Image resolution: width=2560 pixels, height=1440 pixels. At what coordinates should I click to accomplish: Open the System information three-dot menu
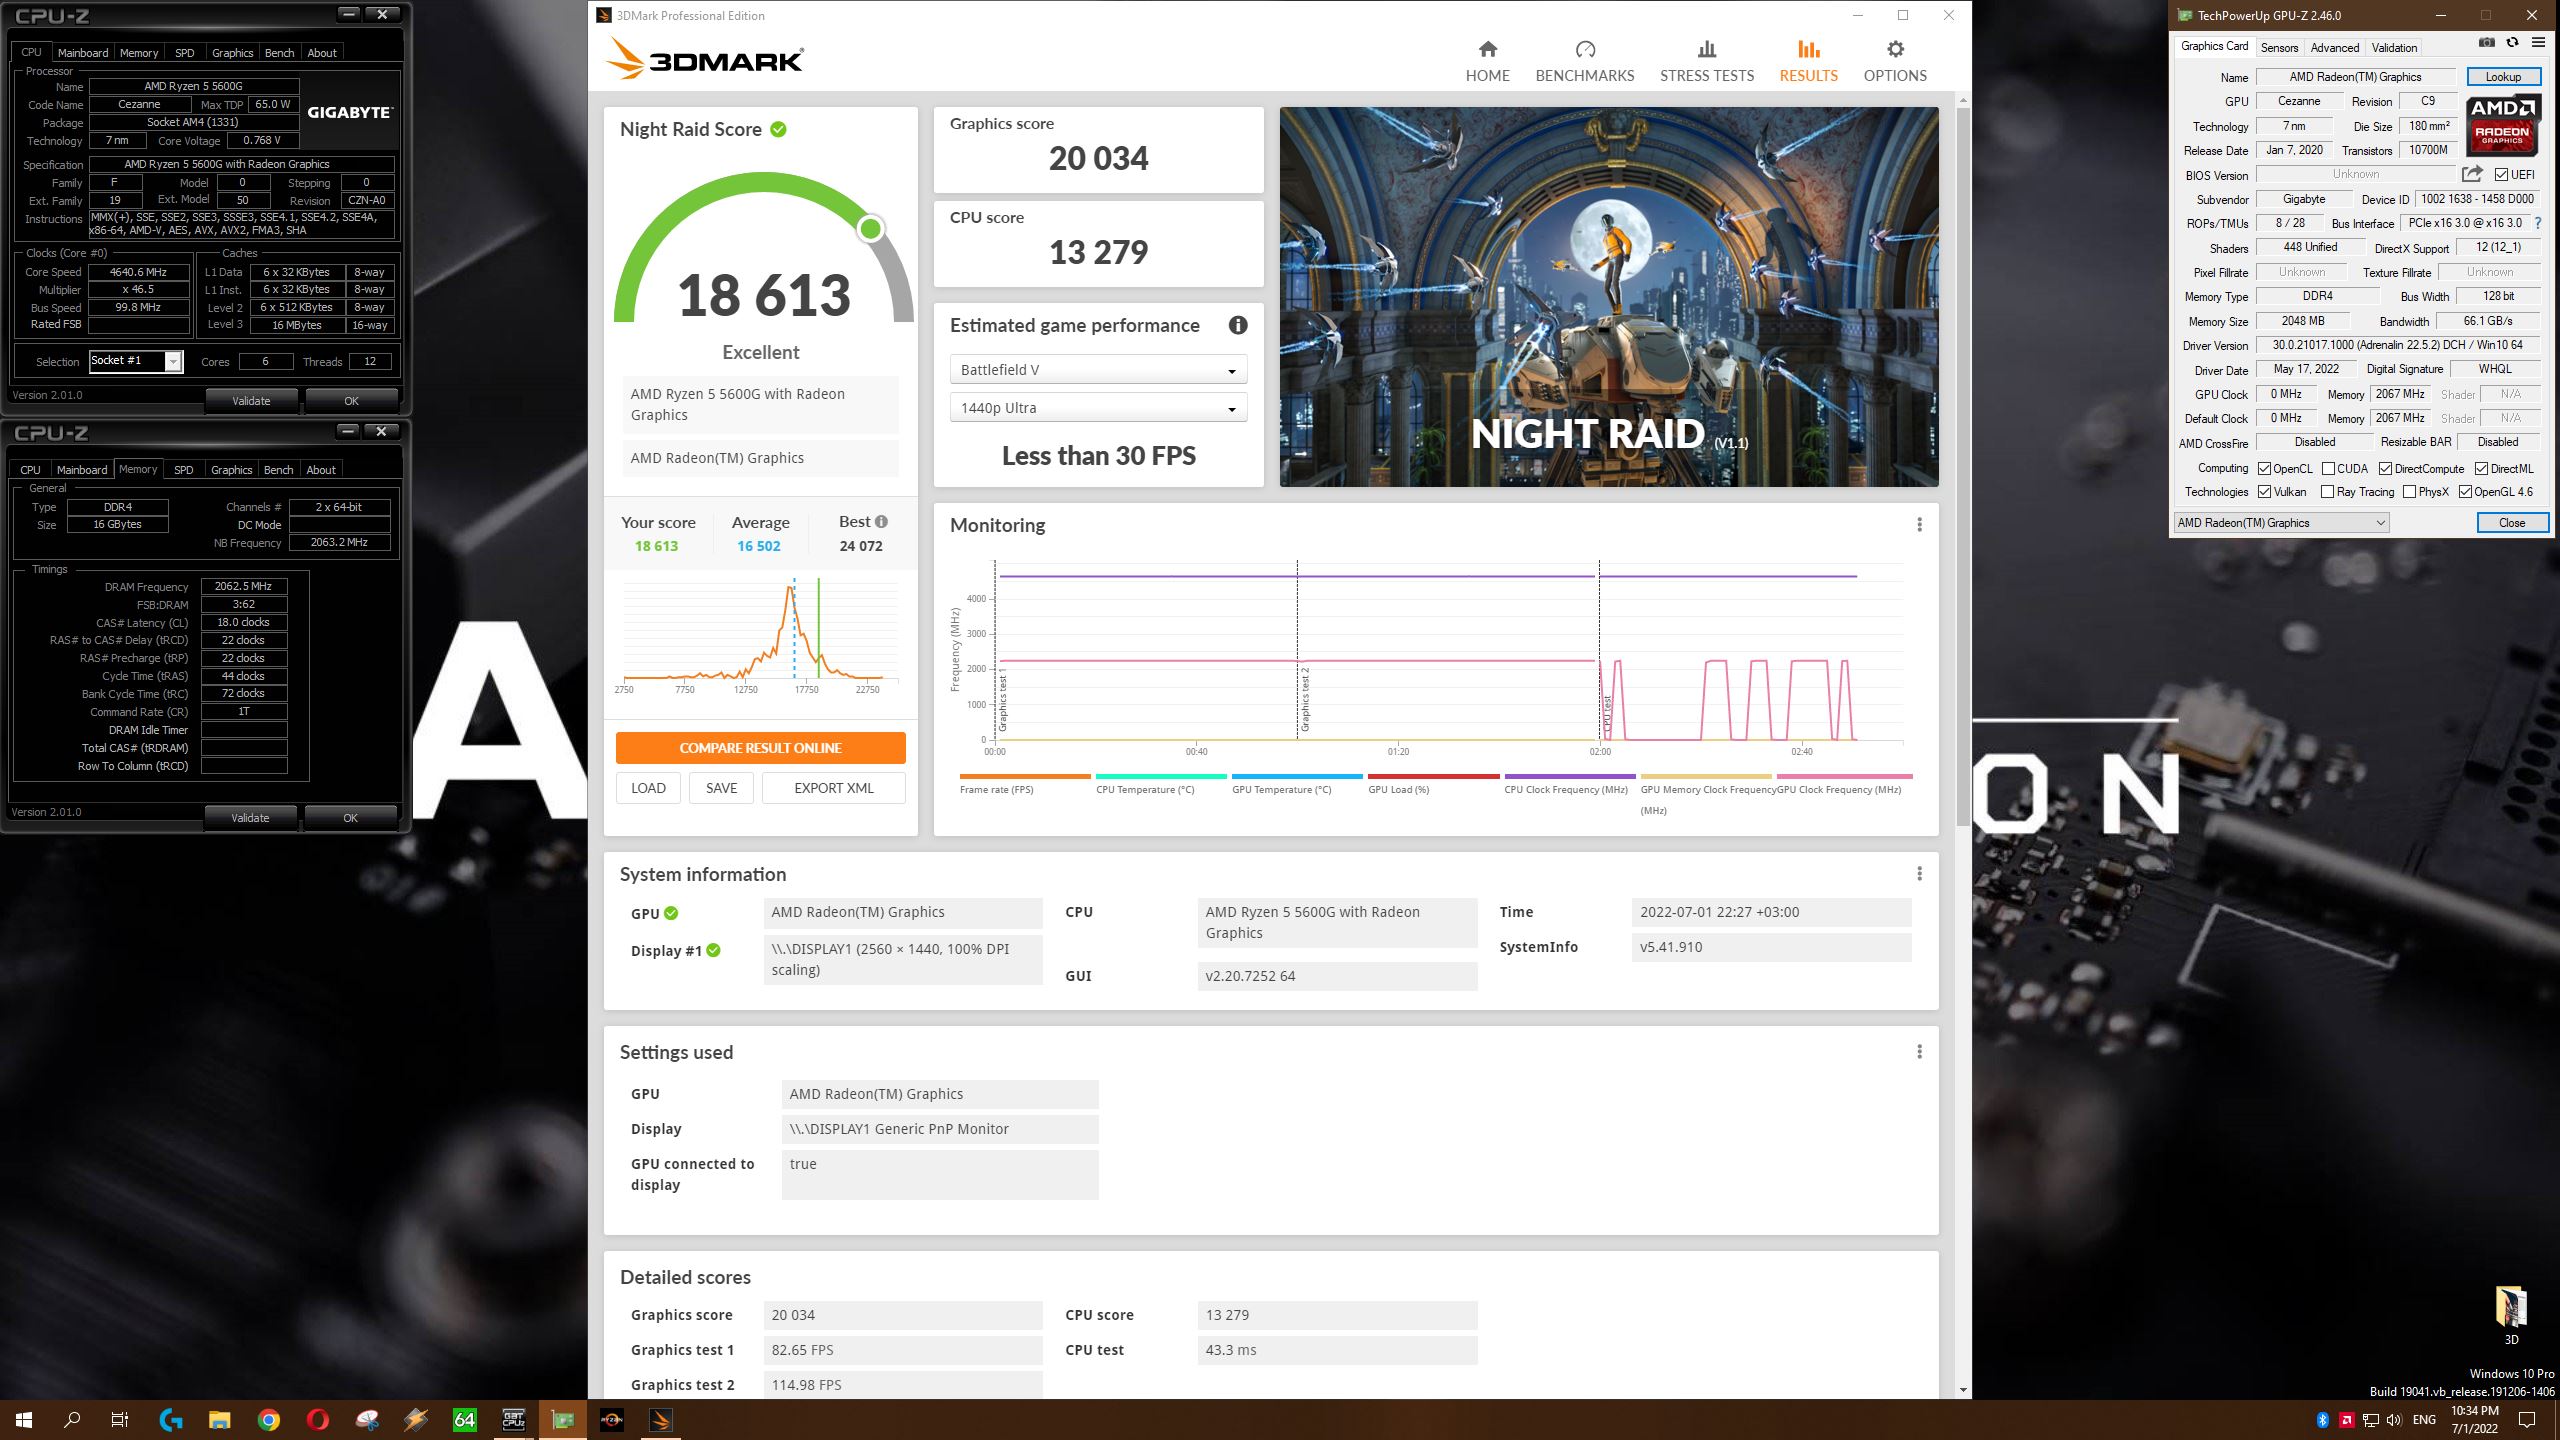(x=1919, y=874)
